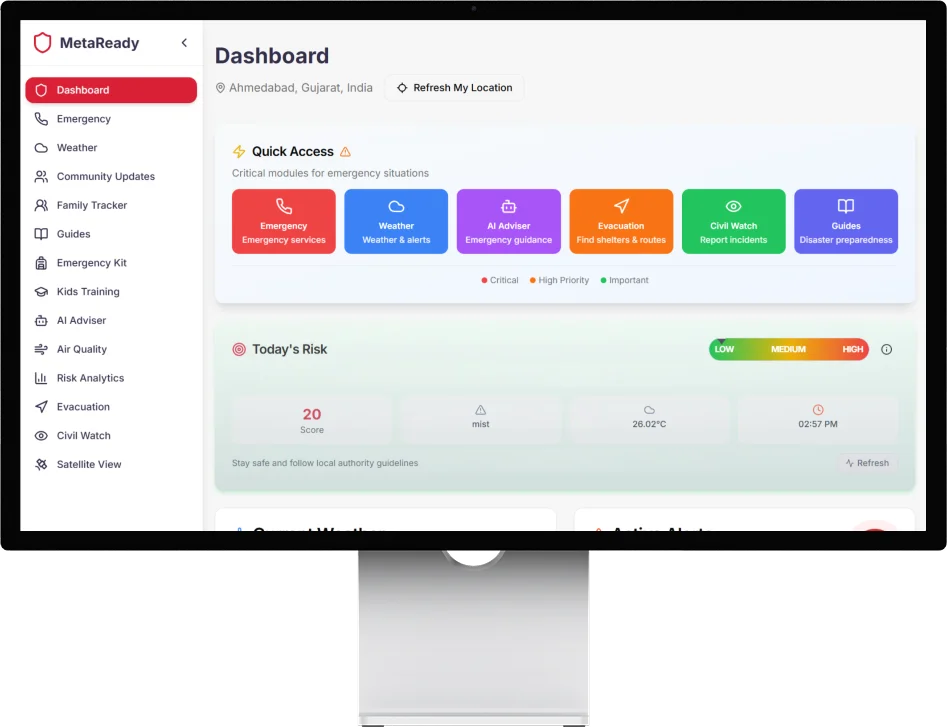
Task: Click the Quick Access lightning bolt icon
Action: tap(239, 152)
